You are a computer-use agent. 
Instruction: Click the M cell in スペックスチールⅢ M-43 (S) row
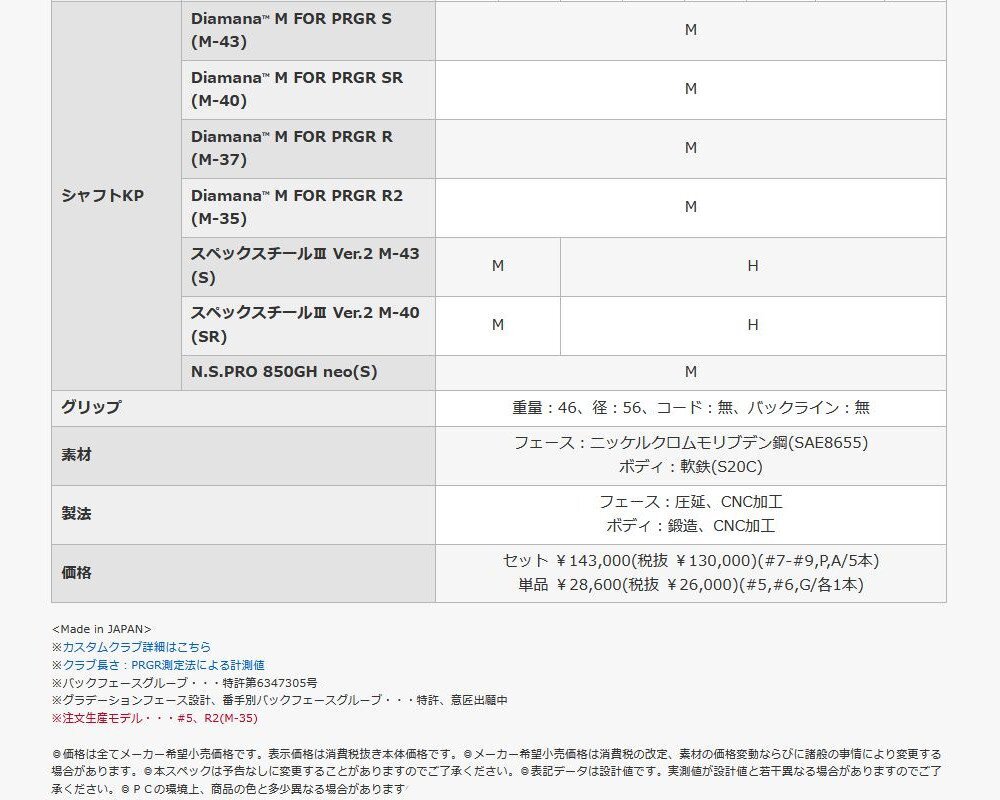[498, 266]
